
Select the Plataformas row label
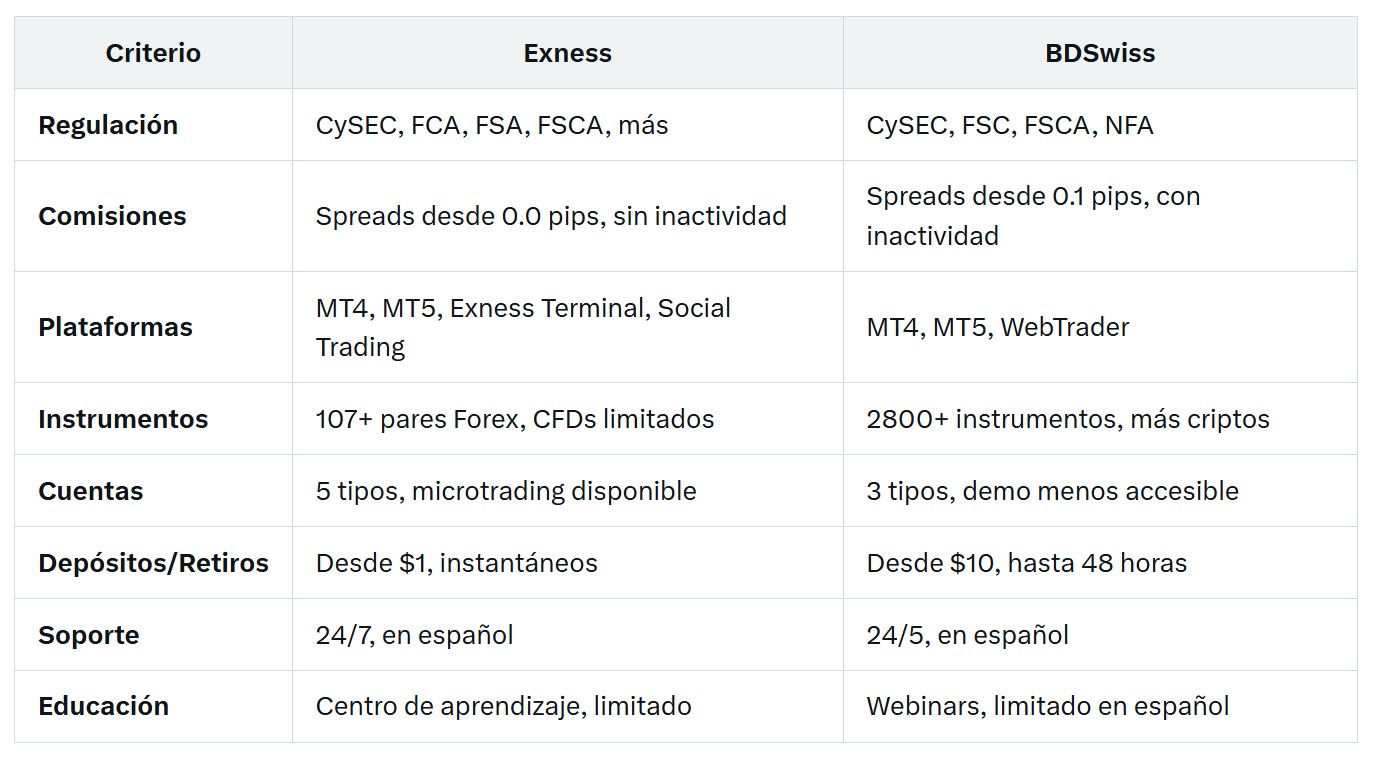(x=115, y=327)
